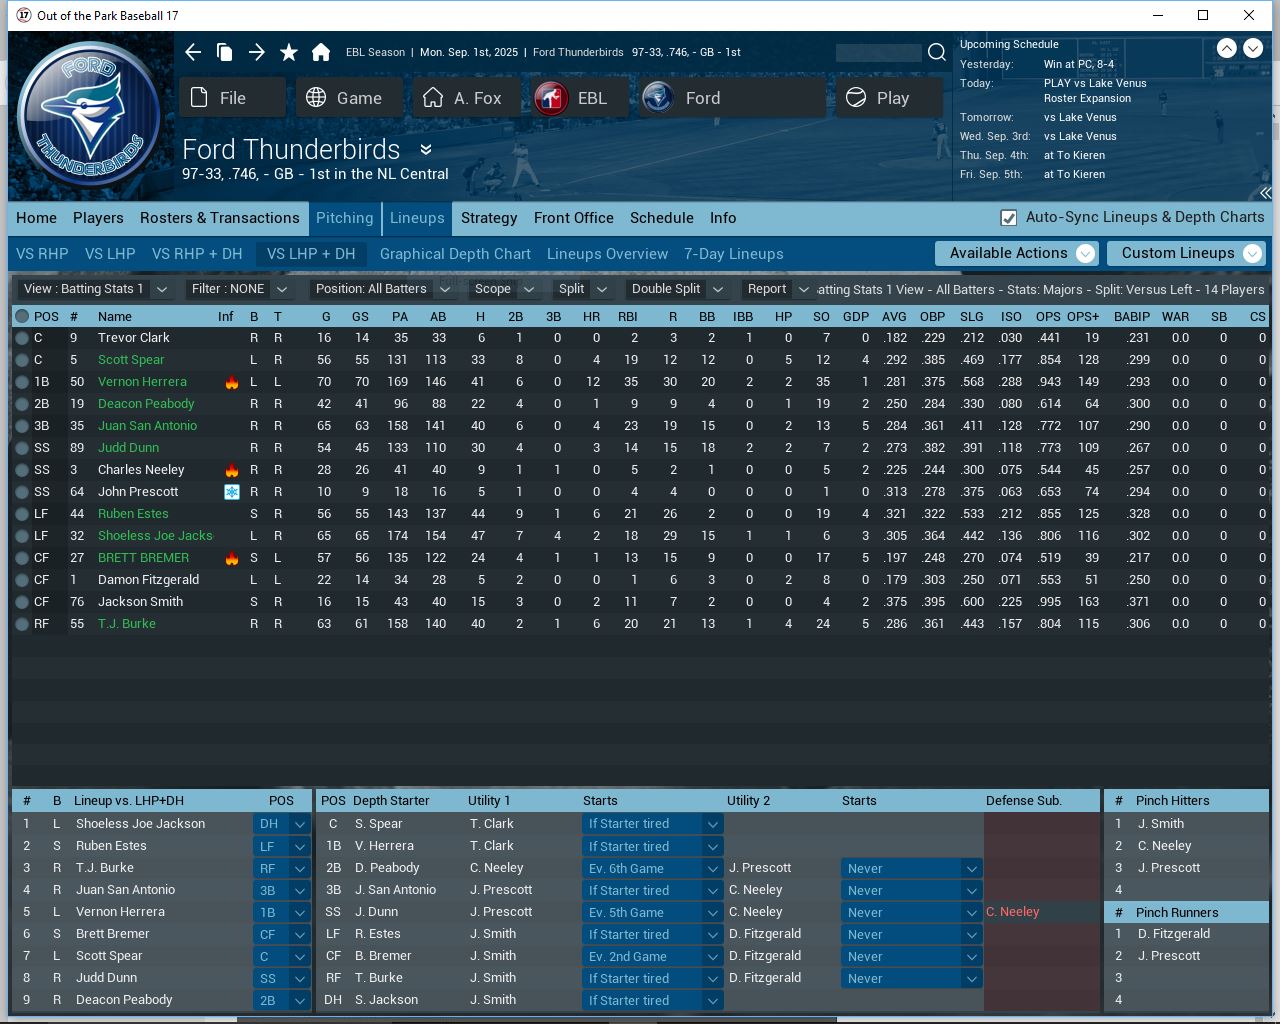
Task: Click the search magnifier icon
Action: [x=937, y=52]
